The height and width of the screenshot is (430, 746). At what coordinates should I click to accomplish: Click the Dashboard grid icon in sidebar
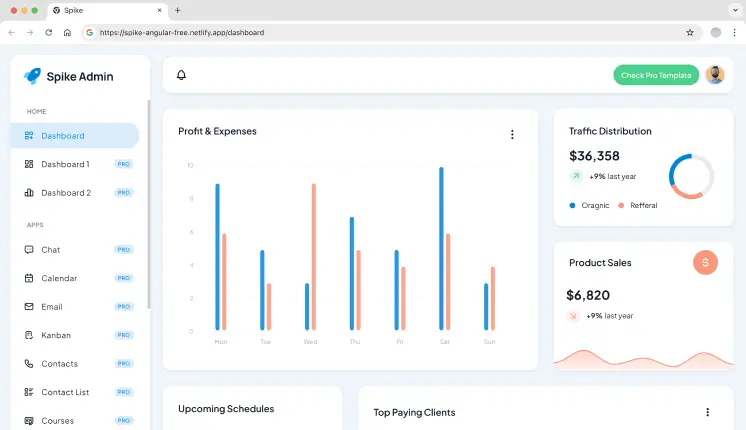tap(29, 136)
